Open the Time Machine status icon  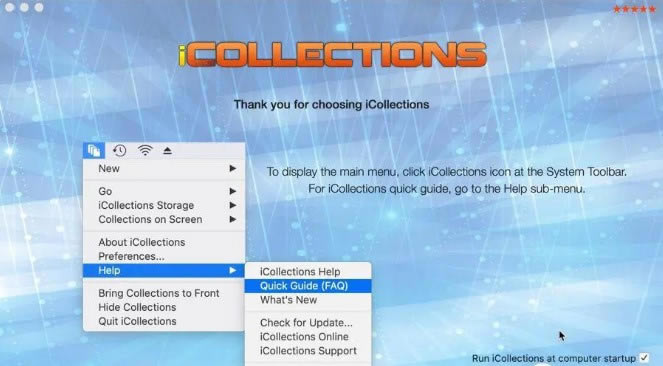coord(120,150)
